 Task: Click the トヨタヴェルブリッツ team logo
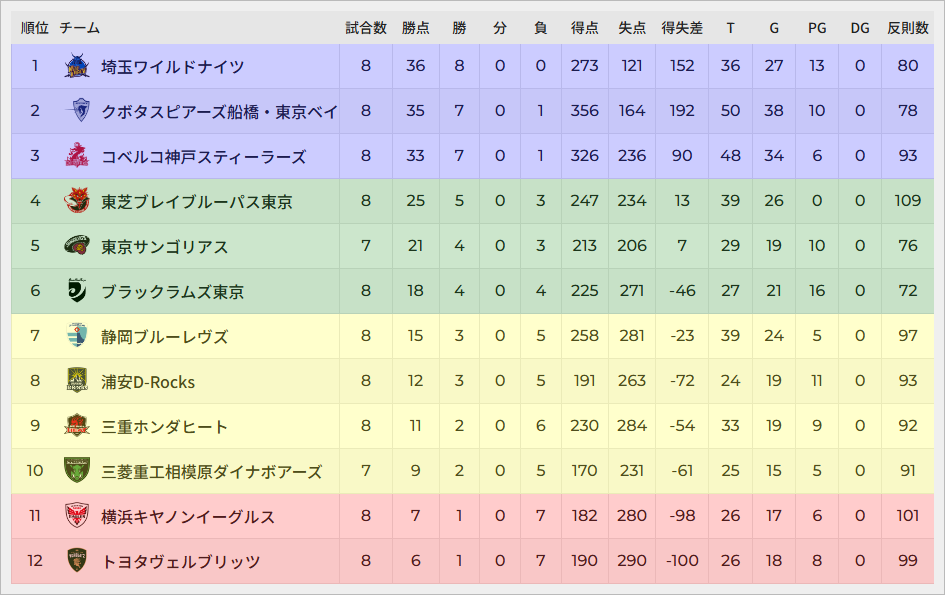(77, 561)
